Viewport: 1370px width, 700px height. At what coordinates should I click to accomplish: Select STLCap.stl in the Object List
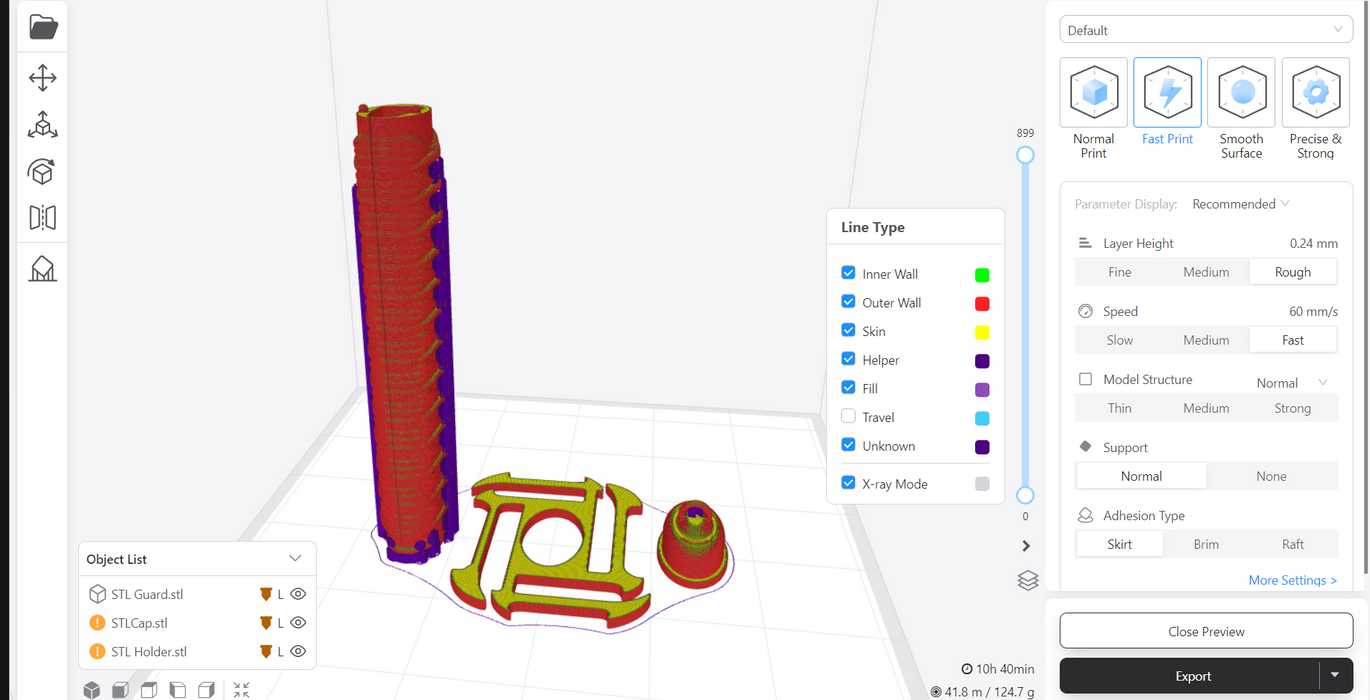139,623
